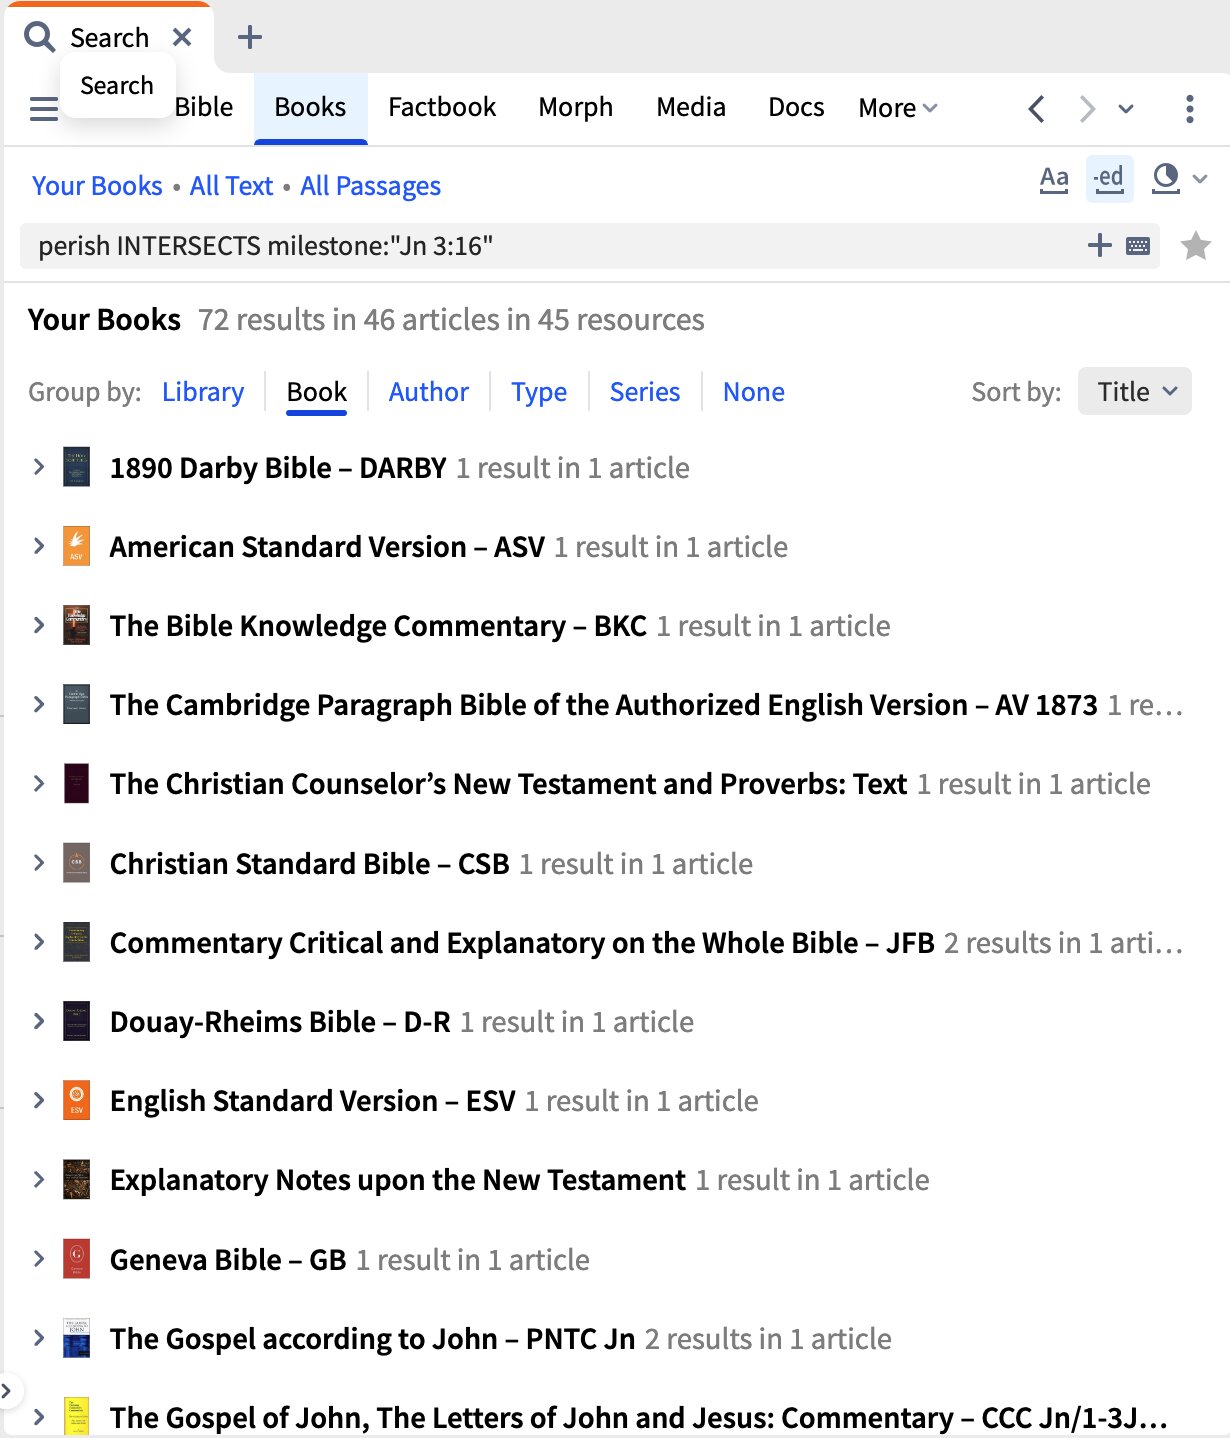Viewport: 1230px width, 1438px height.
Task: Click the All Text search field link
Action: point(231,186)
